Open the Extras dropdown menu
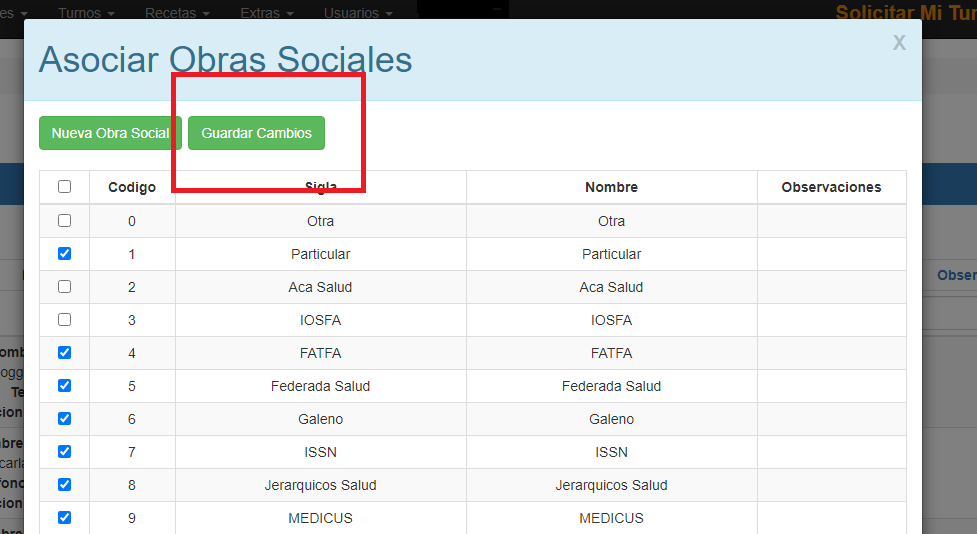The image size is (977, 534). point(267,13)
